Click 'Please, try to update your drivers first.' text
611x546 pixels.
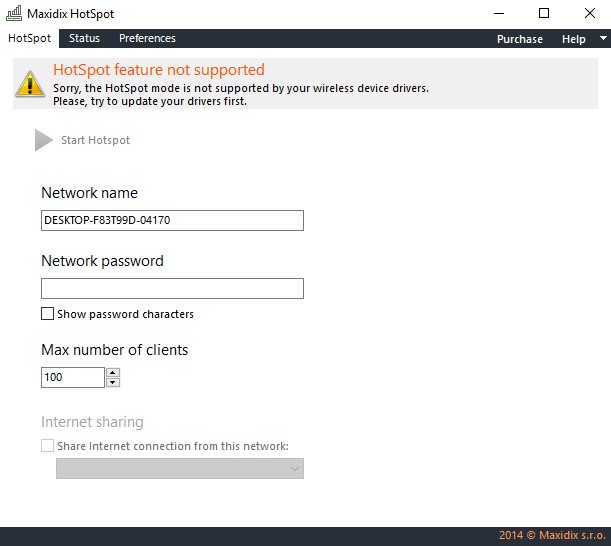[x=150, y=101]
